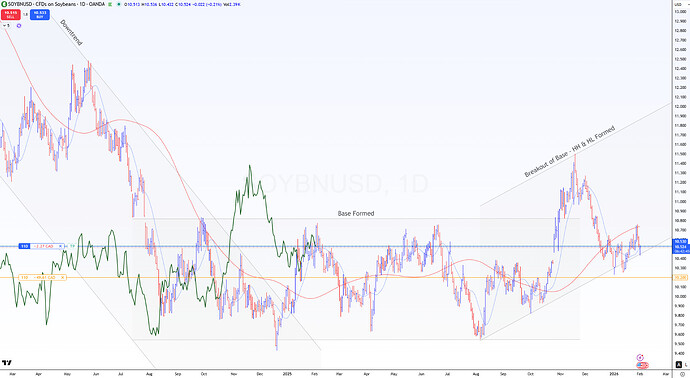Click the purple event marker above Feb
The image size is (690, 378).
(640, 358)
